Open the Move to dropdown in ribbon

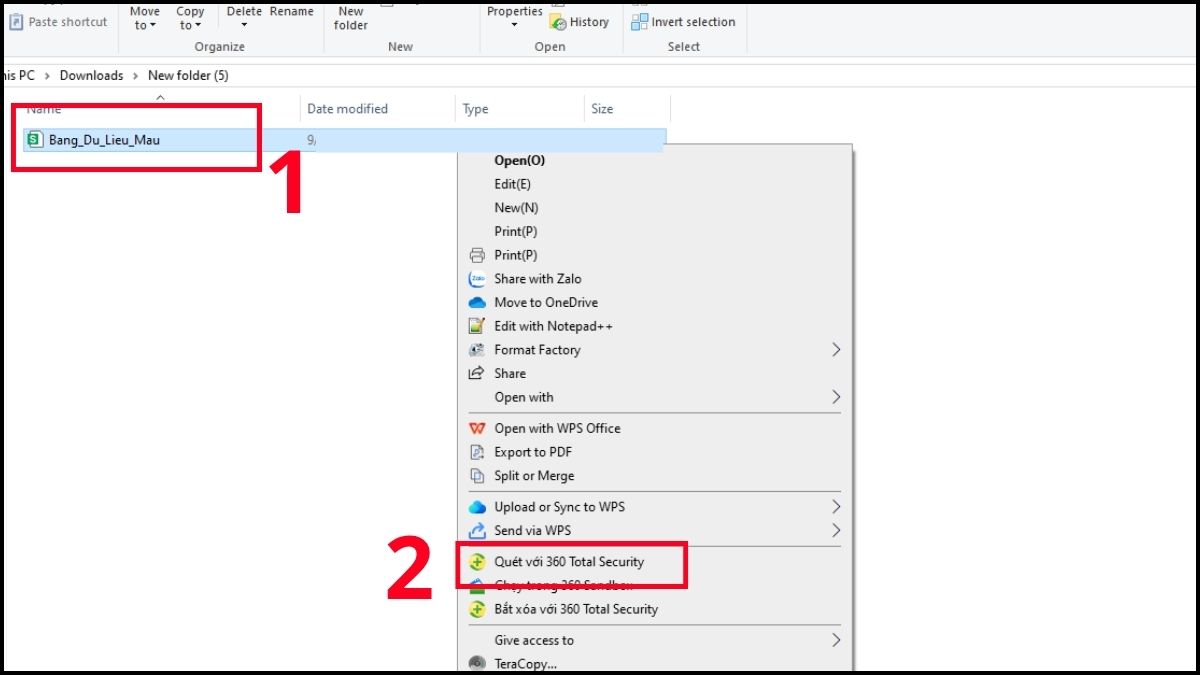point(145,18)
